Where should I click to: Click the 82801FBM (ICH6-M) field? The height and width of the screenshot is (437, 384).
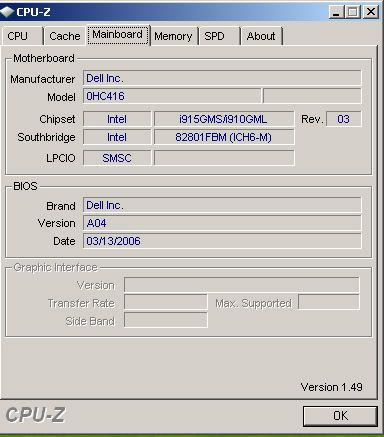tap(224, 137)
